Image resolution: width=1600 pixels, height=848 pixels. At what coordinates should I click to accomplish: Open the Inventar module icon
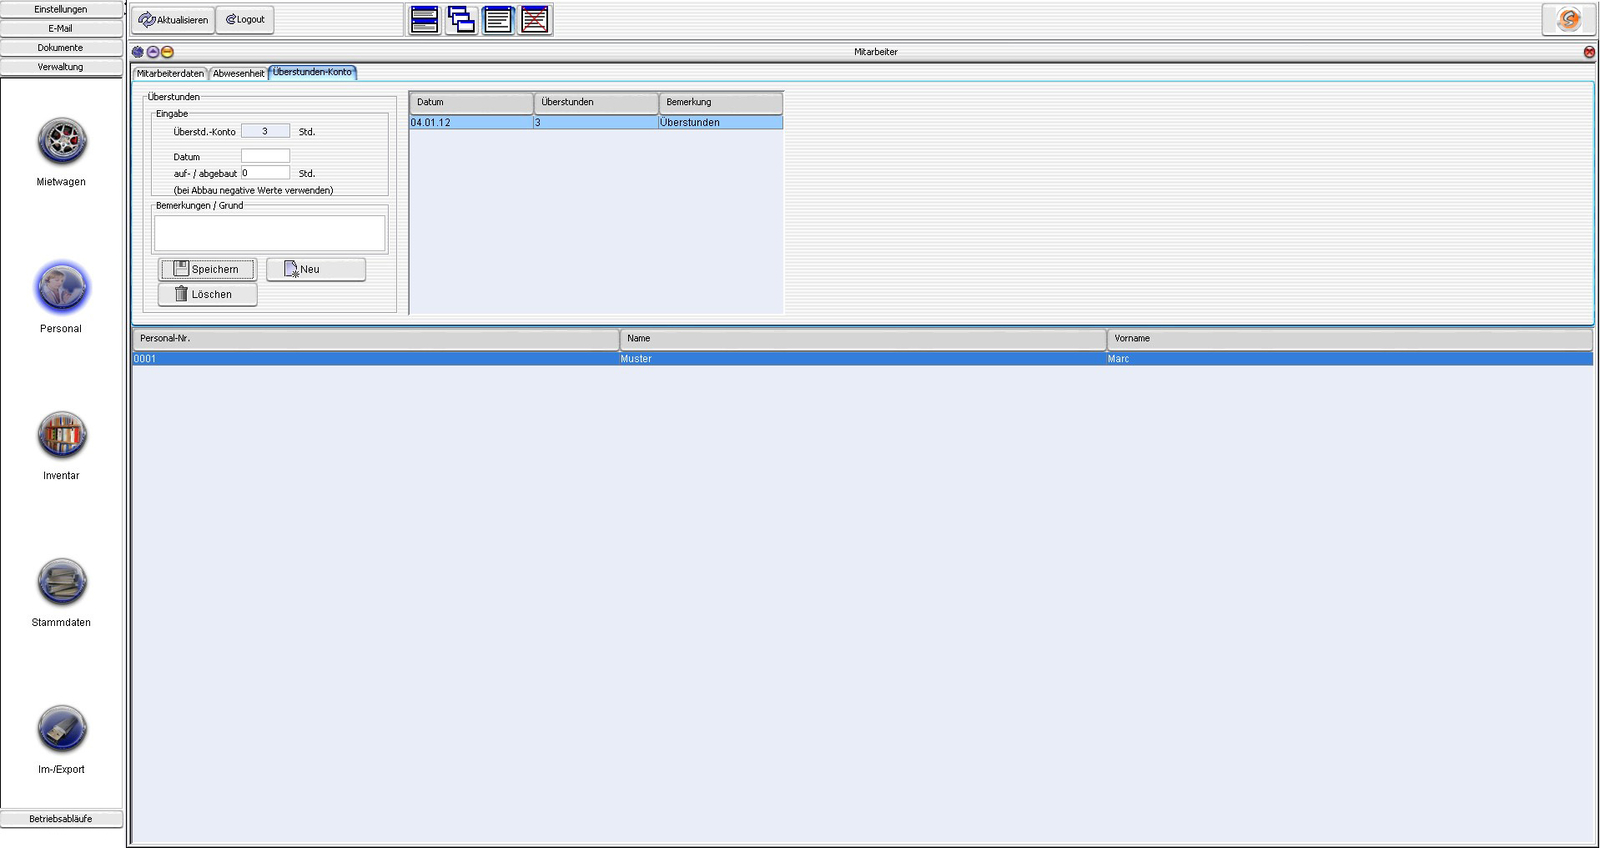62,435
